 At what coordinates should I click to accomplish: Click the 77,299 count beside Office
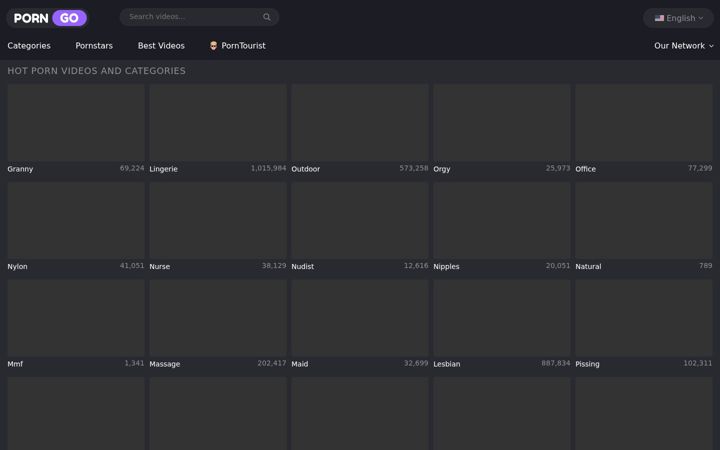tap(700, 168)
